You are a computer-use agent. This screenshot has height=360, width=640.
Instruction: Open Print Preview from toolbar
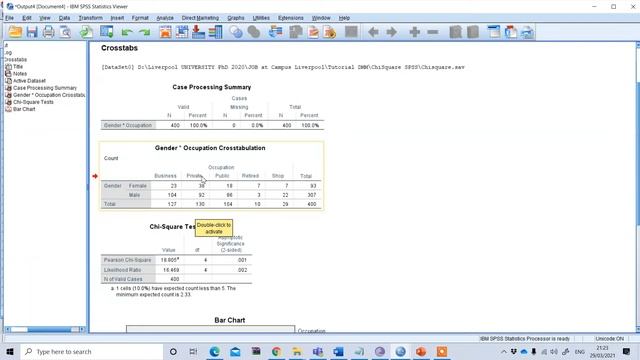click(65, 32)
